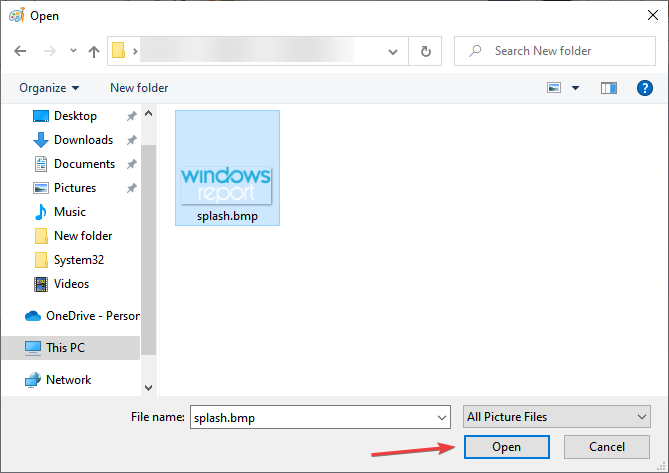Refresh the folder contents
The image size is (669, 473).
[x=425, y=51]
